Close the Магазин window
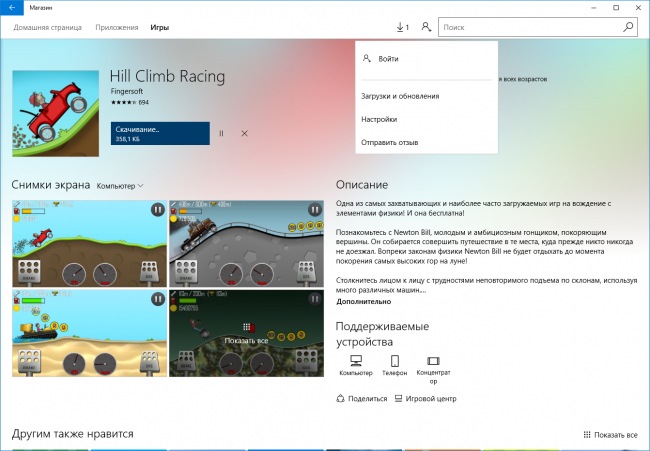 tap(638, 7)
